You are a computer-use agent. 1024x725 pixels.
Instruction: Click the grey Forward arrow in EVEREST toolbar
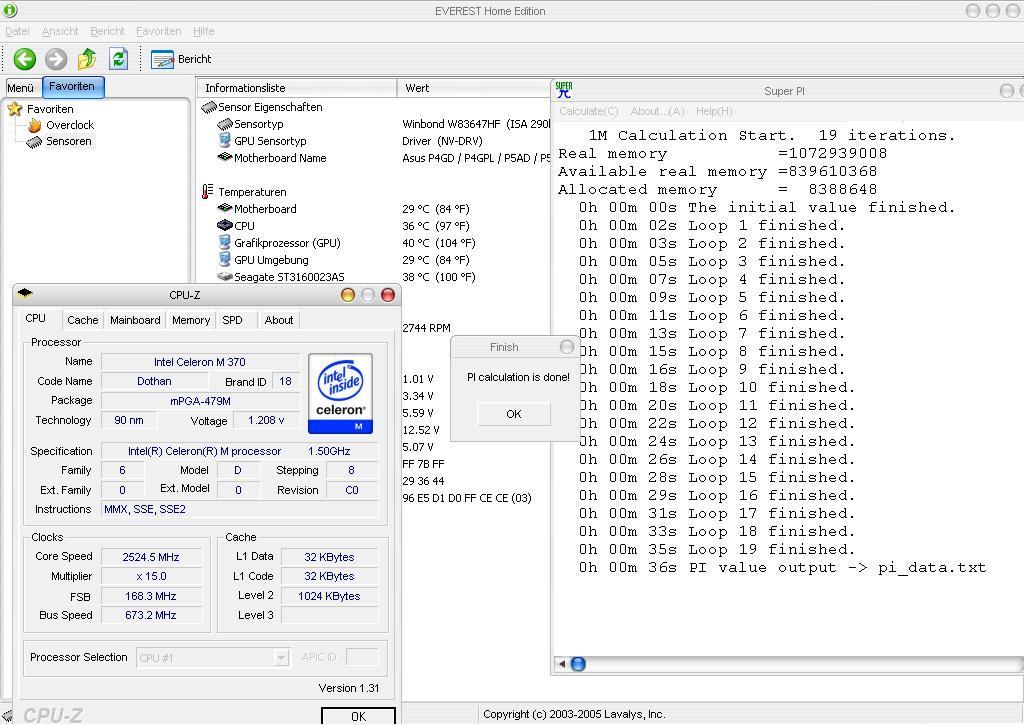click(56, 59)
